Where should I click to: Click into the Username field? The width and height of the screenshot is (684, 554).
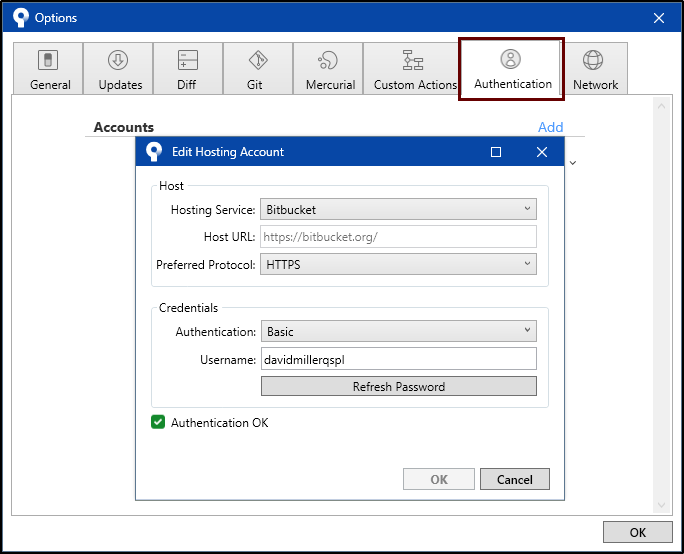point(398,359)
